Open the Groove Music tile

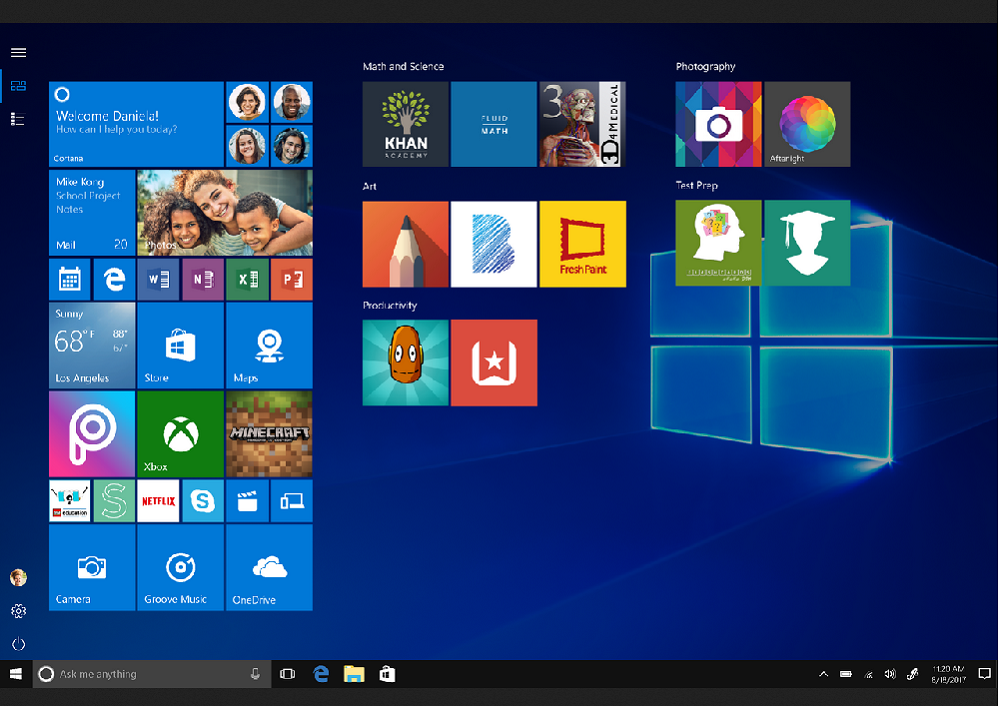click(180, 568)
